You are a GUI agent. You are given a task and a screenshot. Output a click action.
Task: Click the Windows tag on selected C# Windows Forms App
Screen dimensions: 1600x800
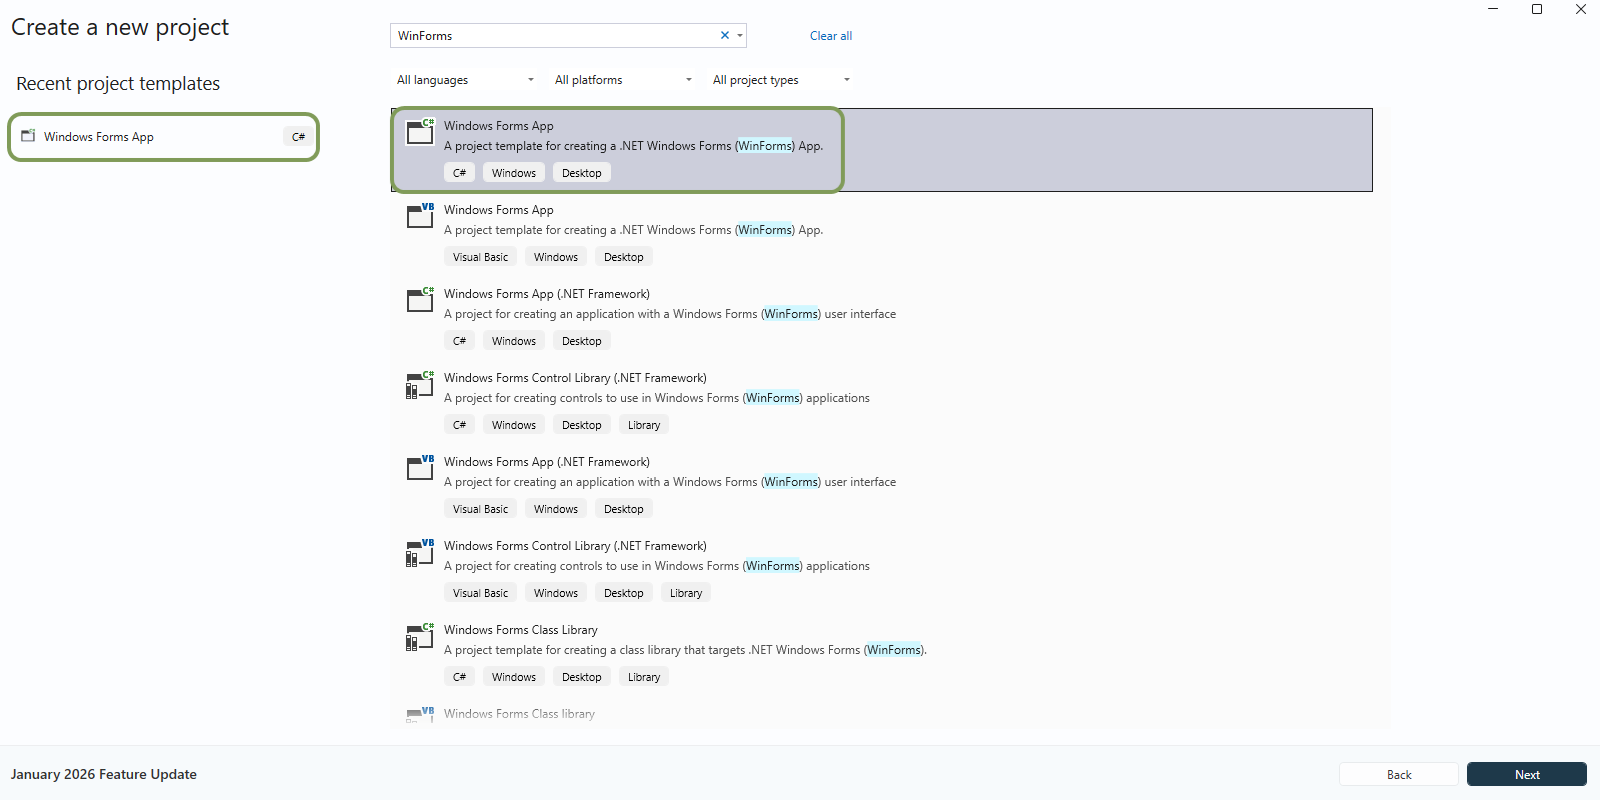point(514,173)
